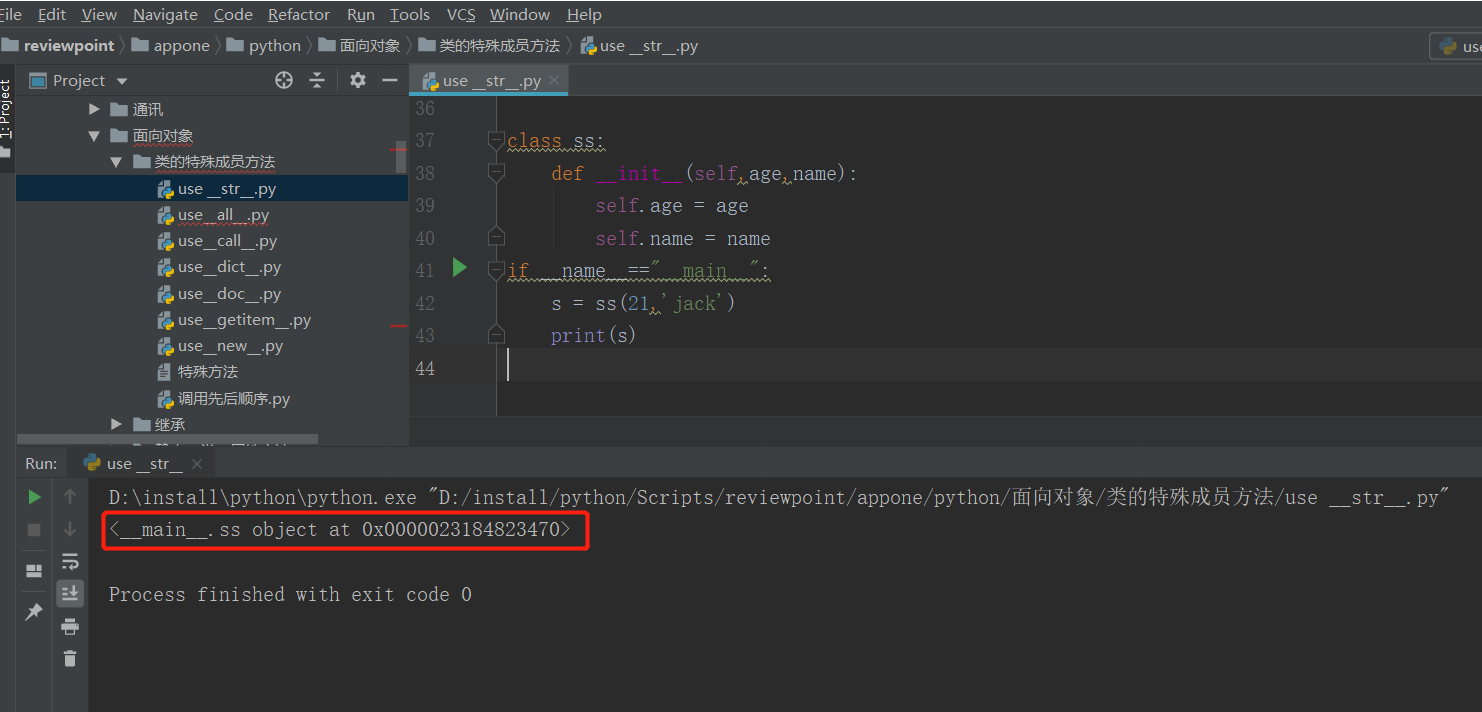Switch to the use __str__.py editor tab

click(x=488, y=80)
